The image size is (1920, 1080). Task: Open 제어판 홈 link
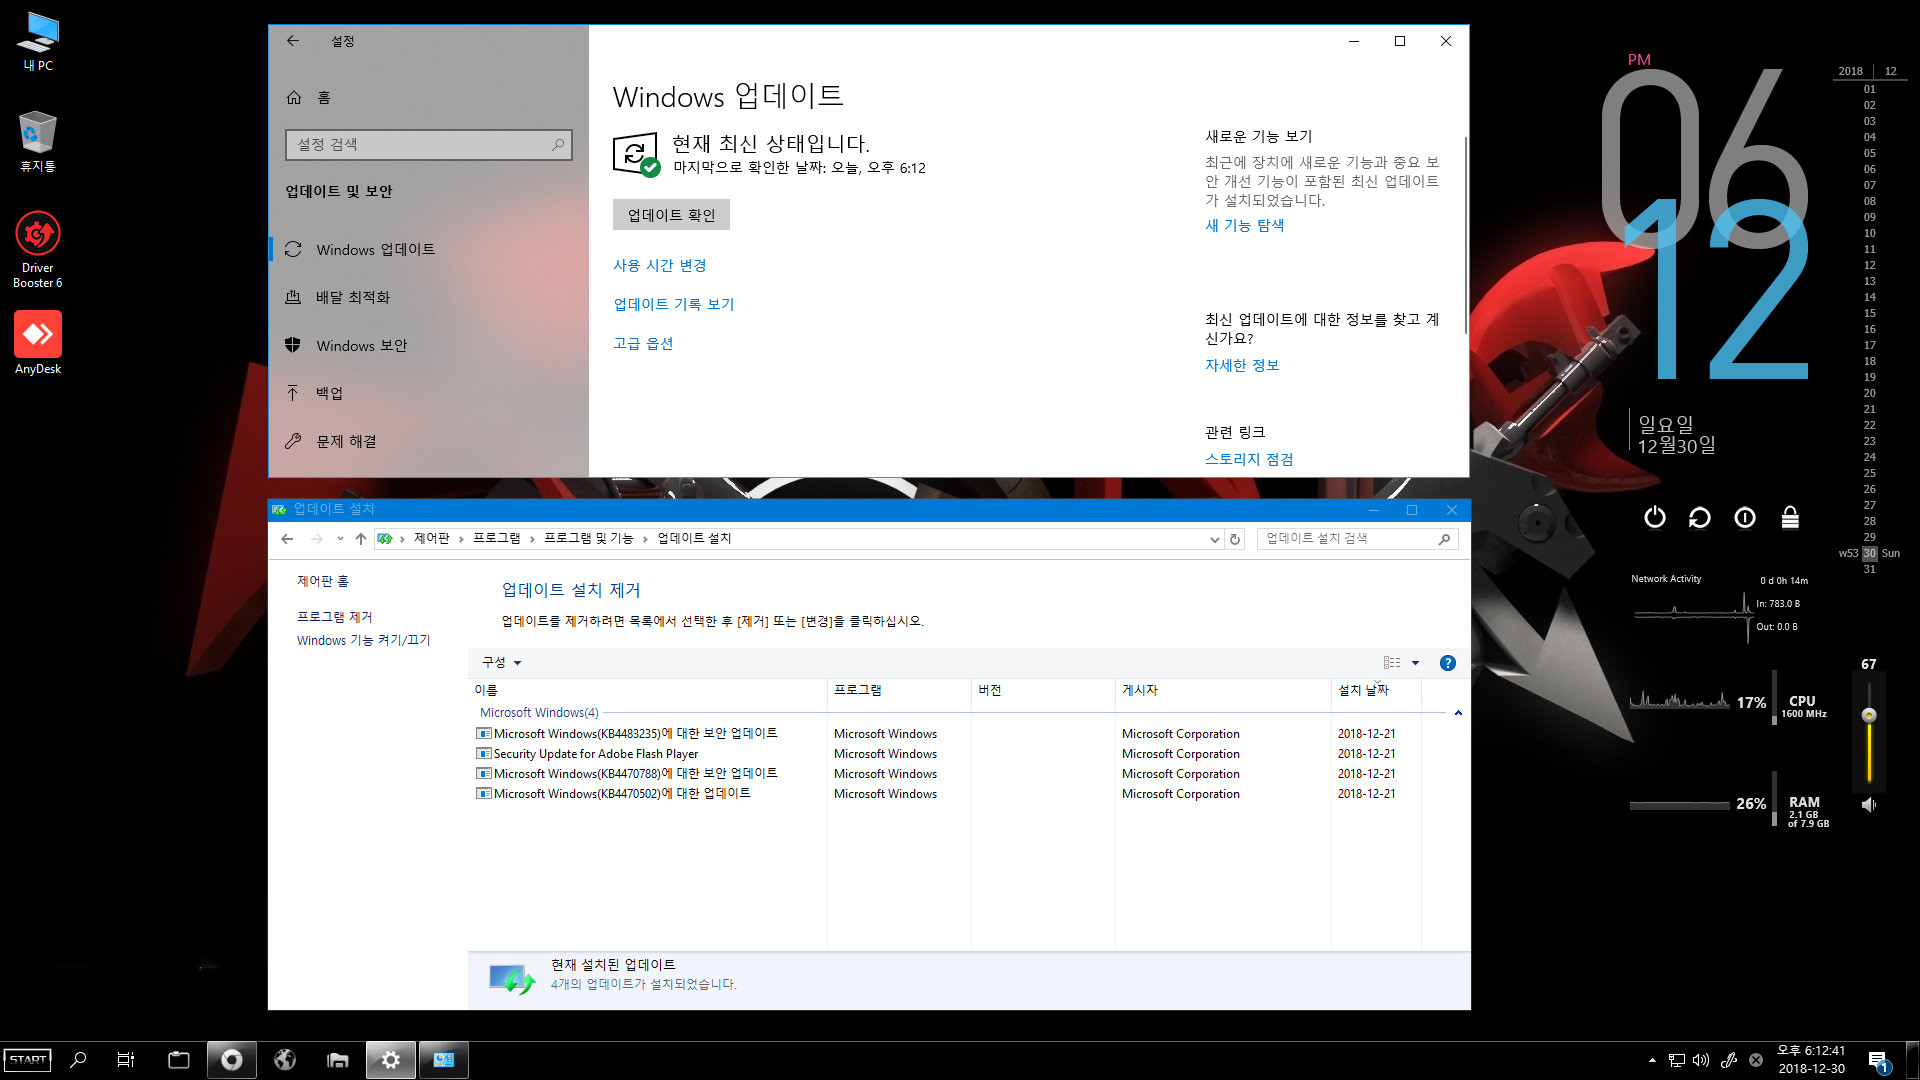323,581
